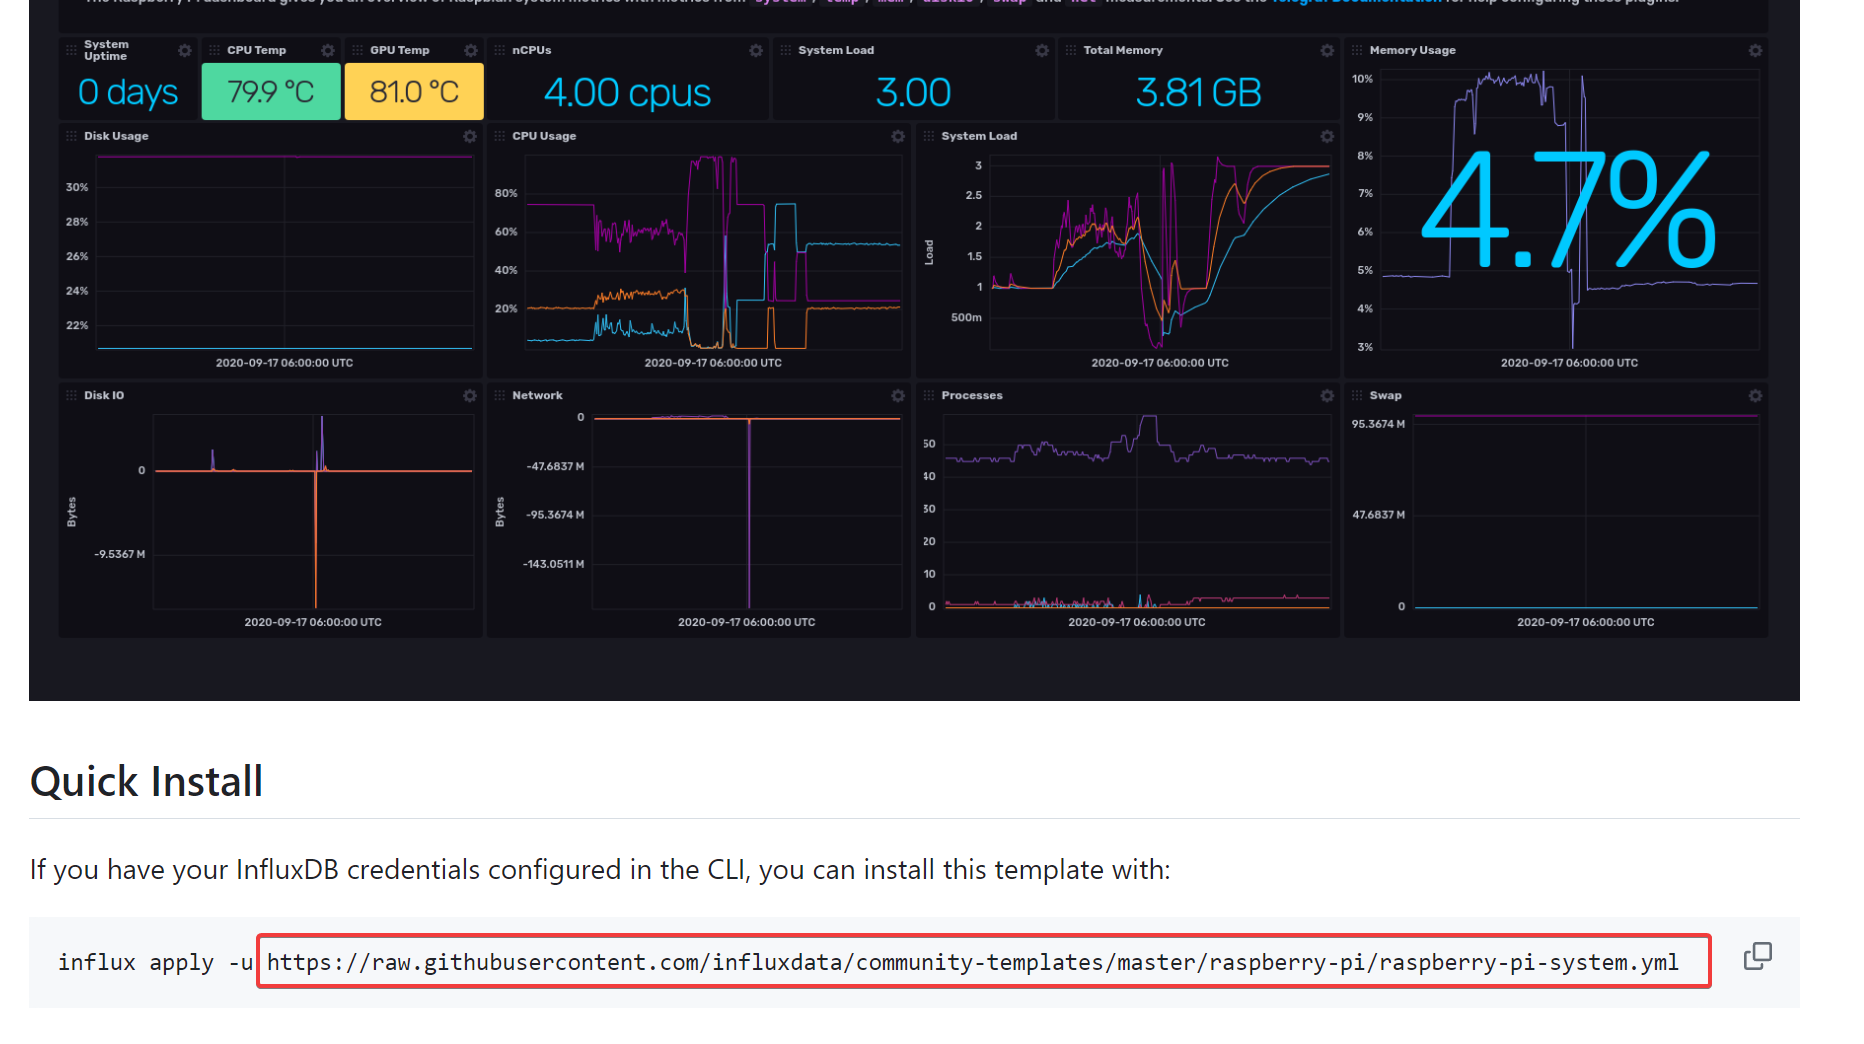Click the Memory Usage panel gear icon
The width and height of the screenshot is (1864, 1044).
1755,50
